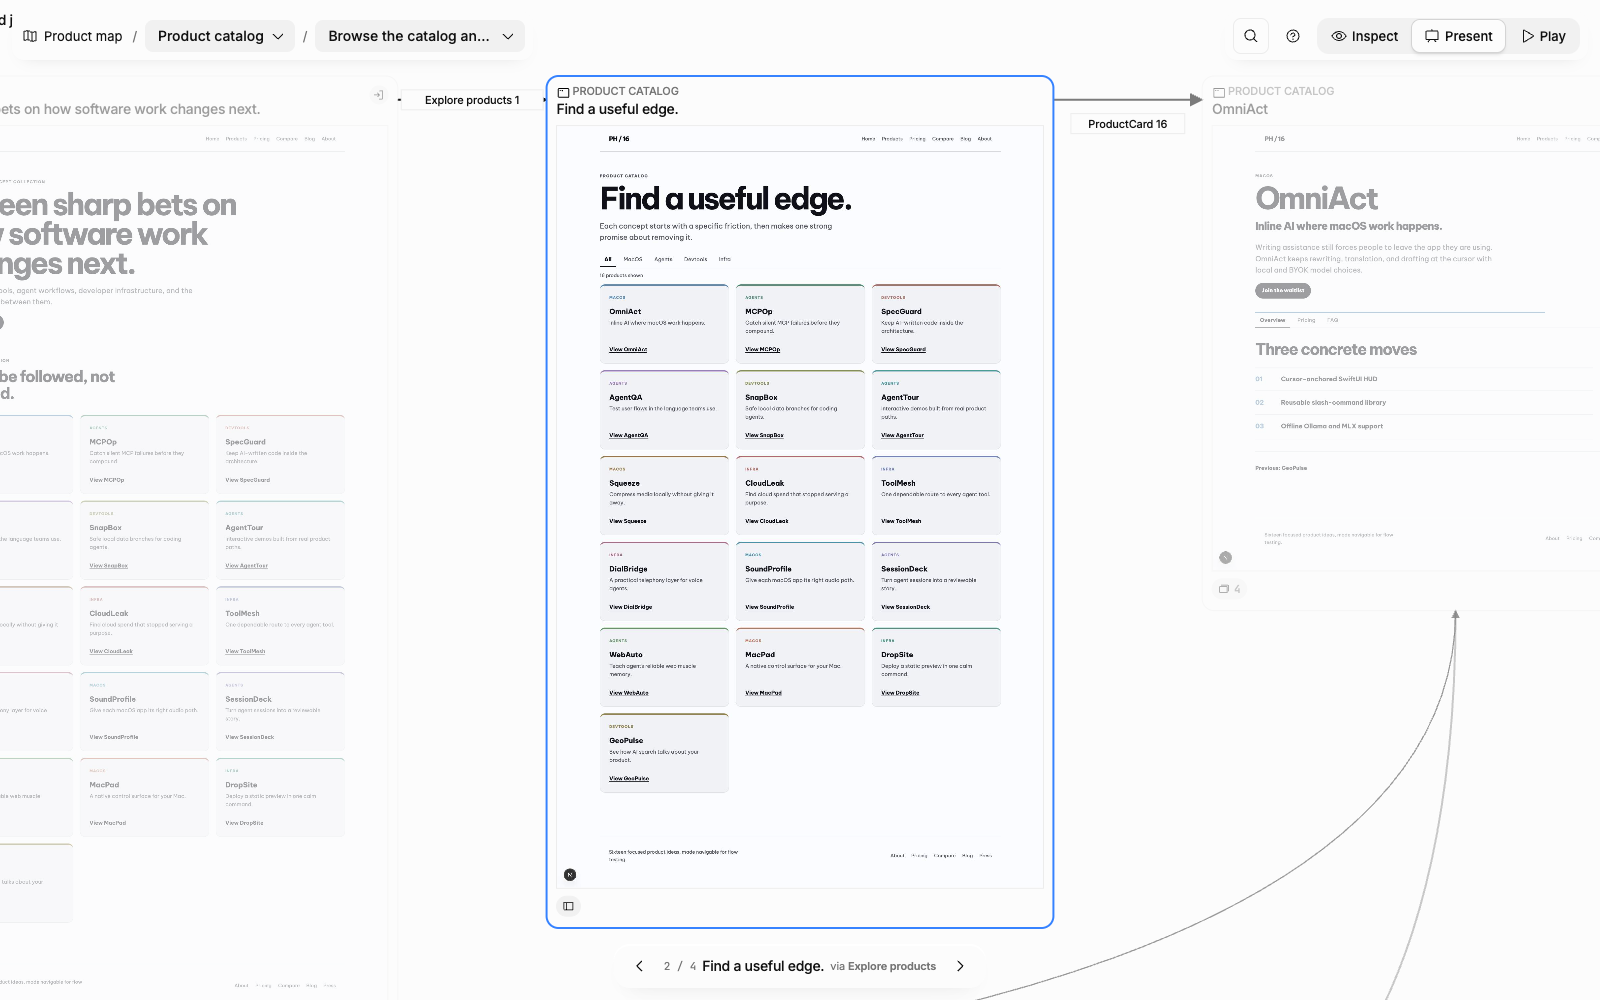Image resolution: width=1600 pixels, height=1000 pixels.
Task: Click the 'Three concrete moves' heading
Action: pyautogui.click(x=1336, y=350)
